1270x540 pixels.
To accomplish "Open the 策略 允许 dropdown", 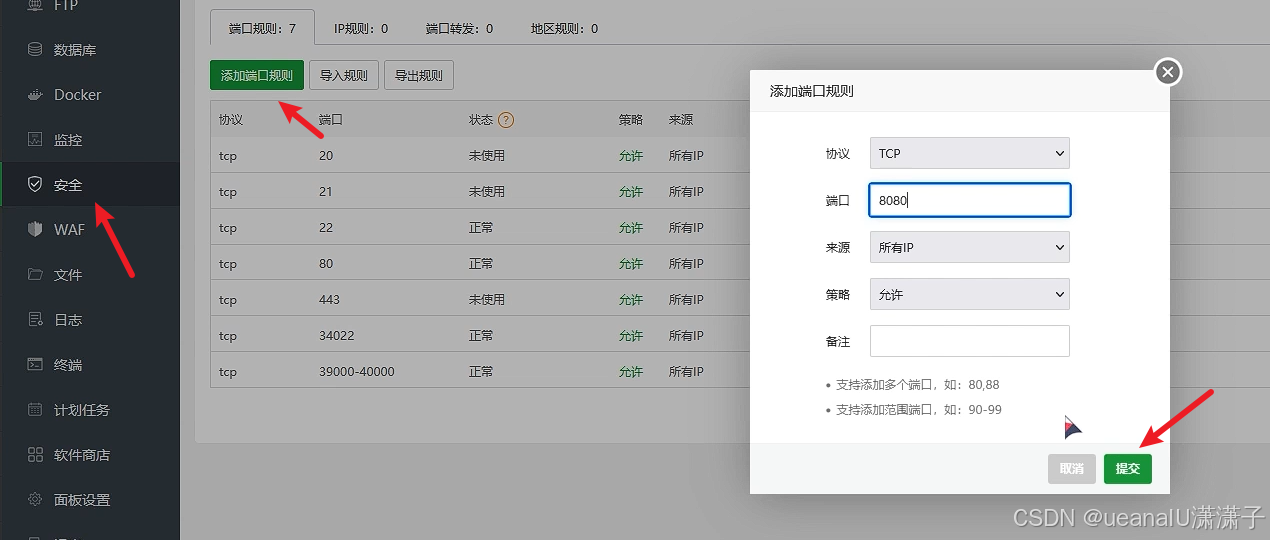I will pyautogui.click(x=970, y=294).
